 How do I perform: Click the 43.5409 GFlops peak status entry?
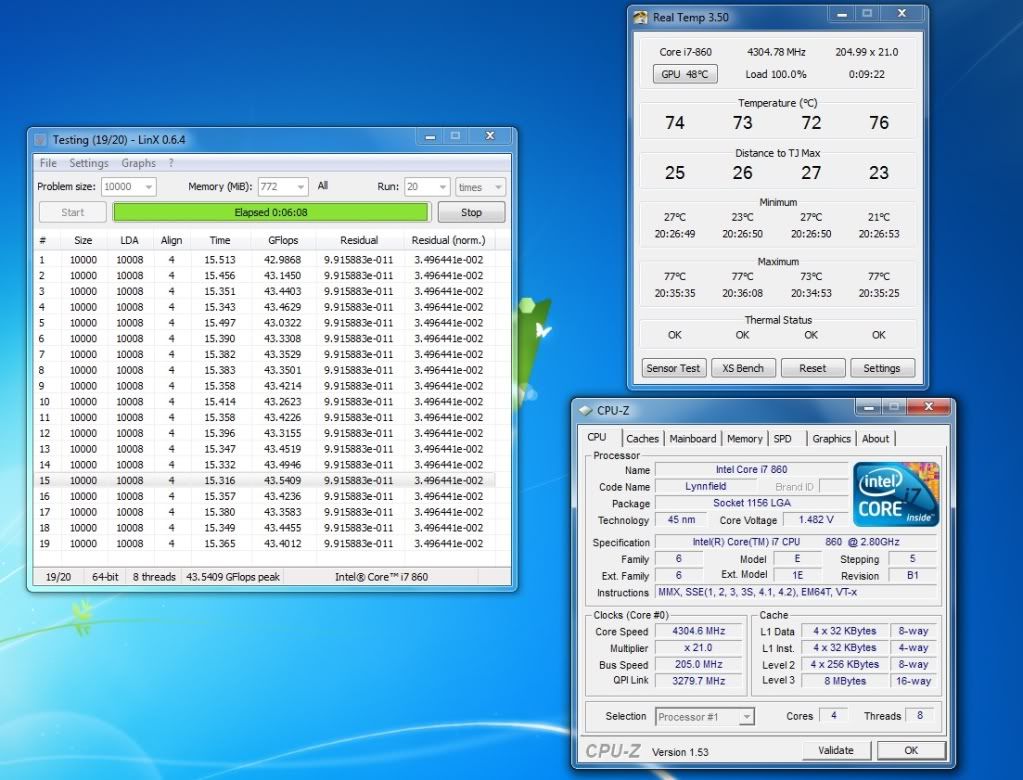[233, 577]
